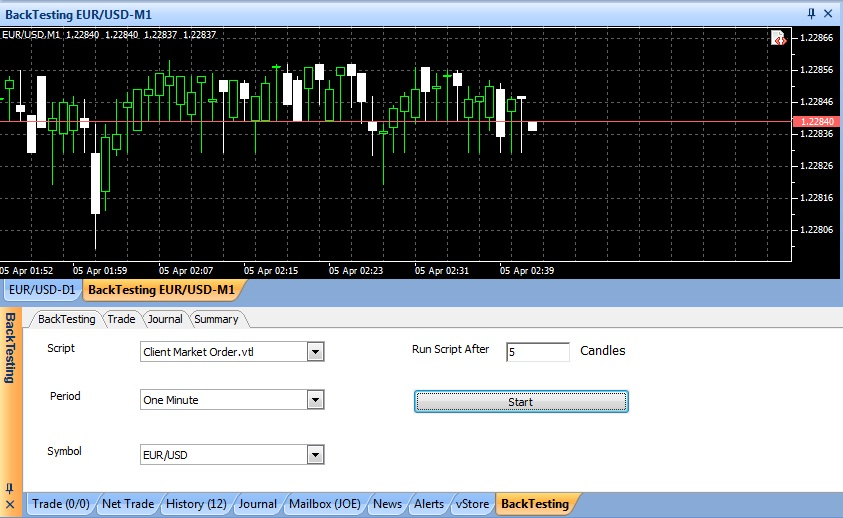The image size is (843, 518).
Task: Click the 05 Apr 01:59 time label
Action: [100, 271]
